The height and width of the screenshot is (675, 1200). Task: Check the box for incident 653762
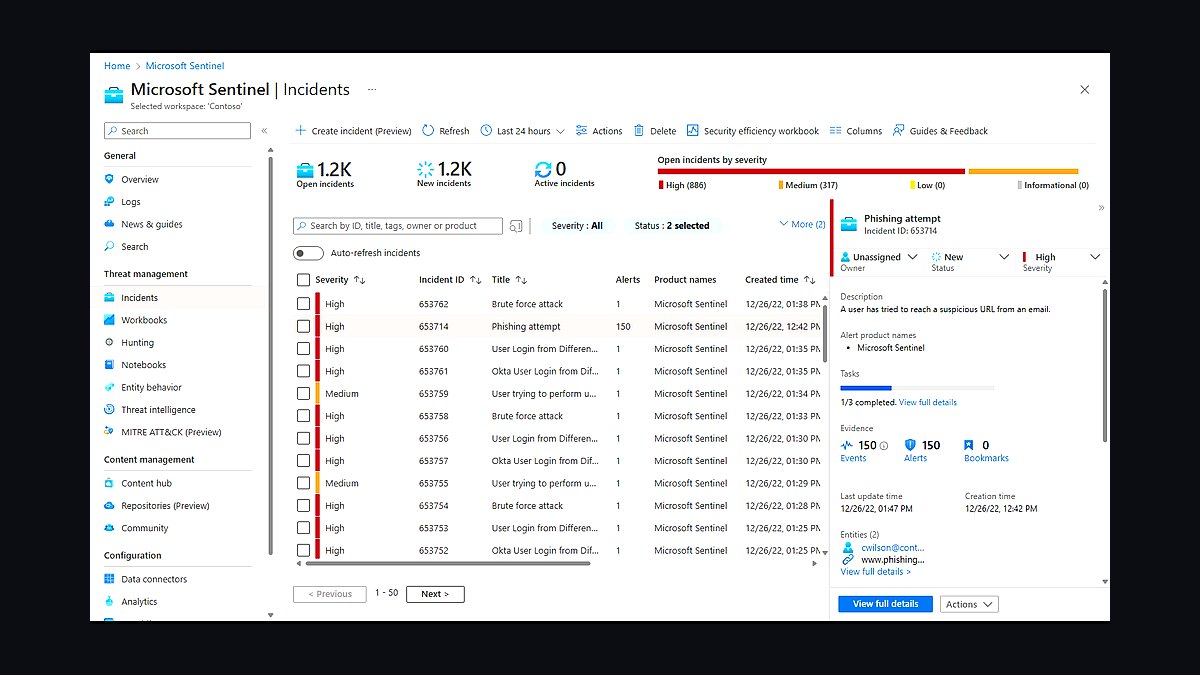304,304
